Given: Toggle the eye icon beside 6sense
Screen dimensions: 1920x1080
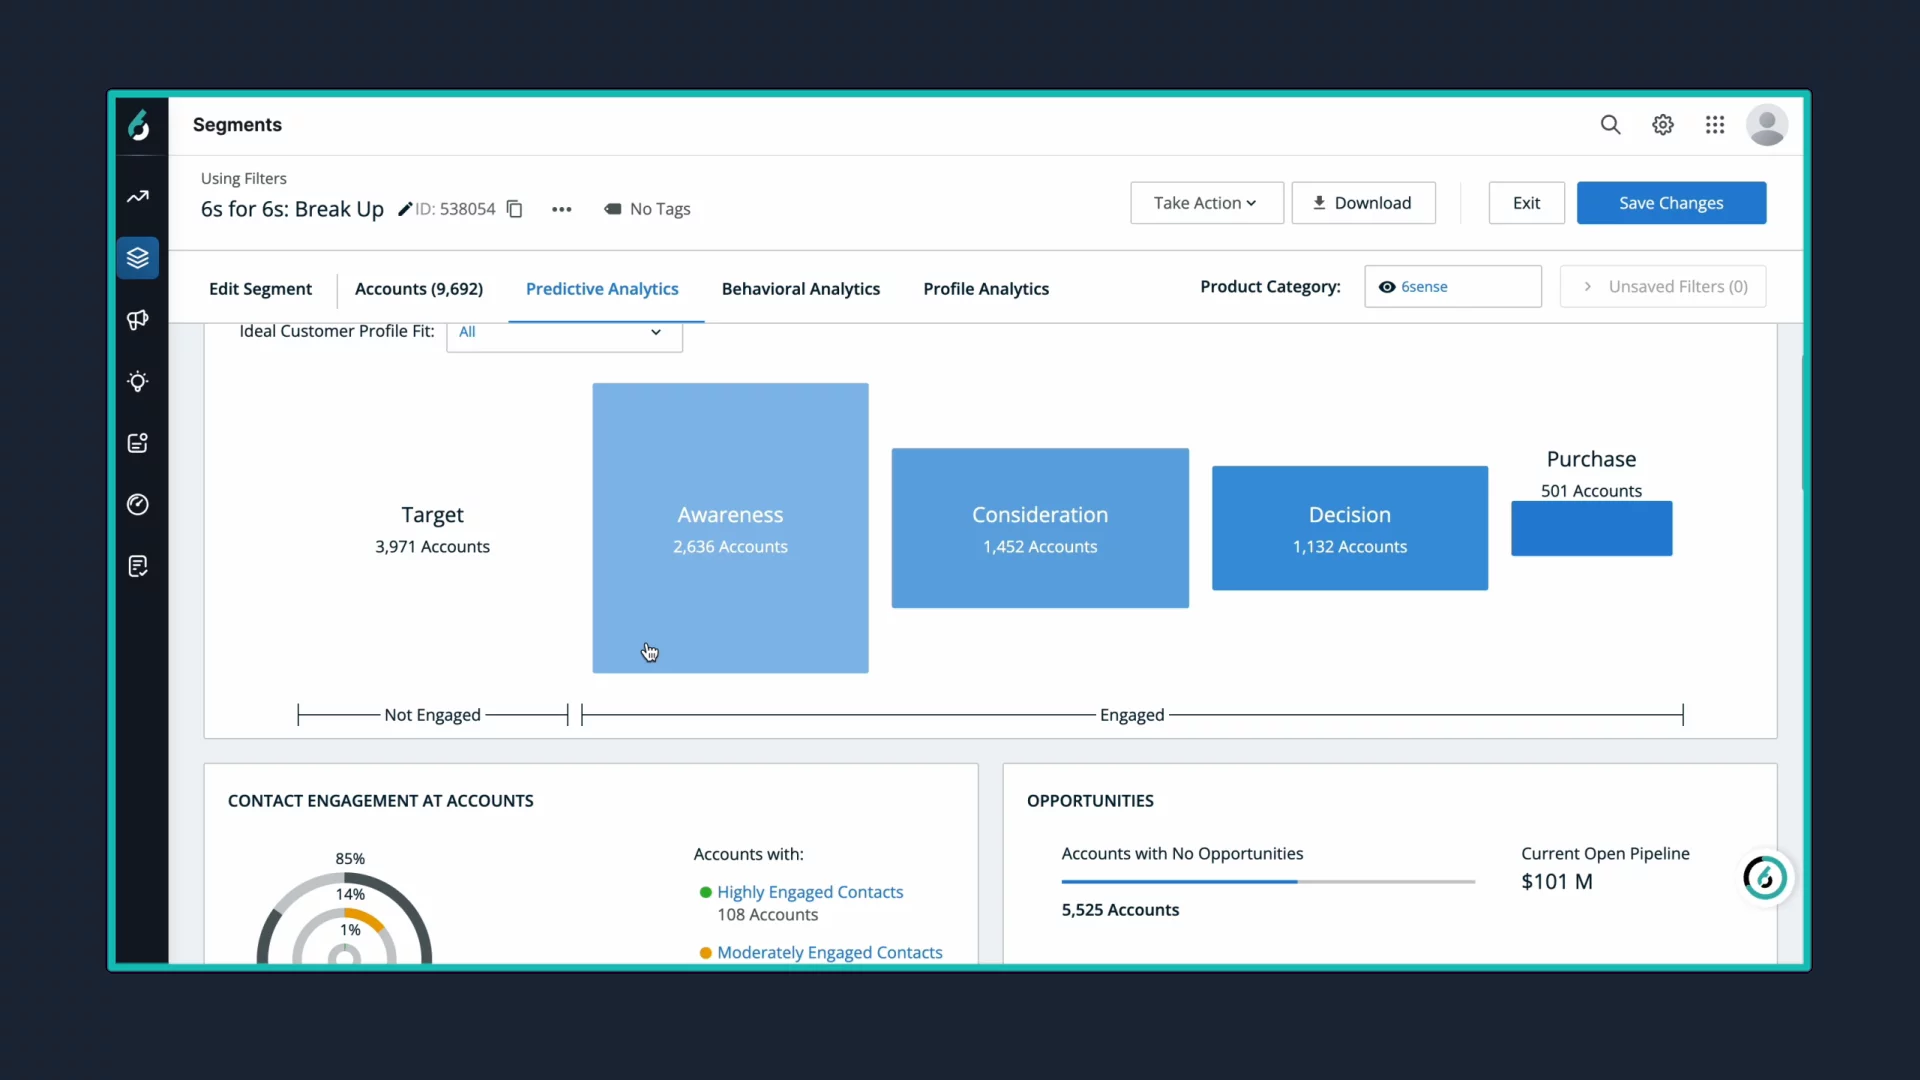Looking at the screenshot, I should tap(1387, 287).
